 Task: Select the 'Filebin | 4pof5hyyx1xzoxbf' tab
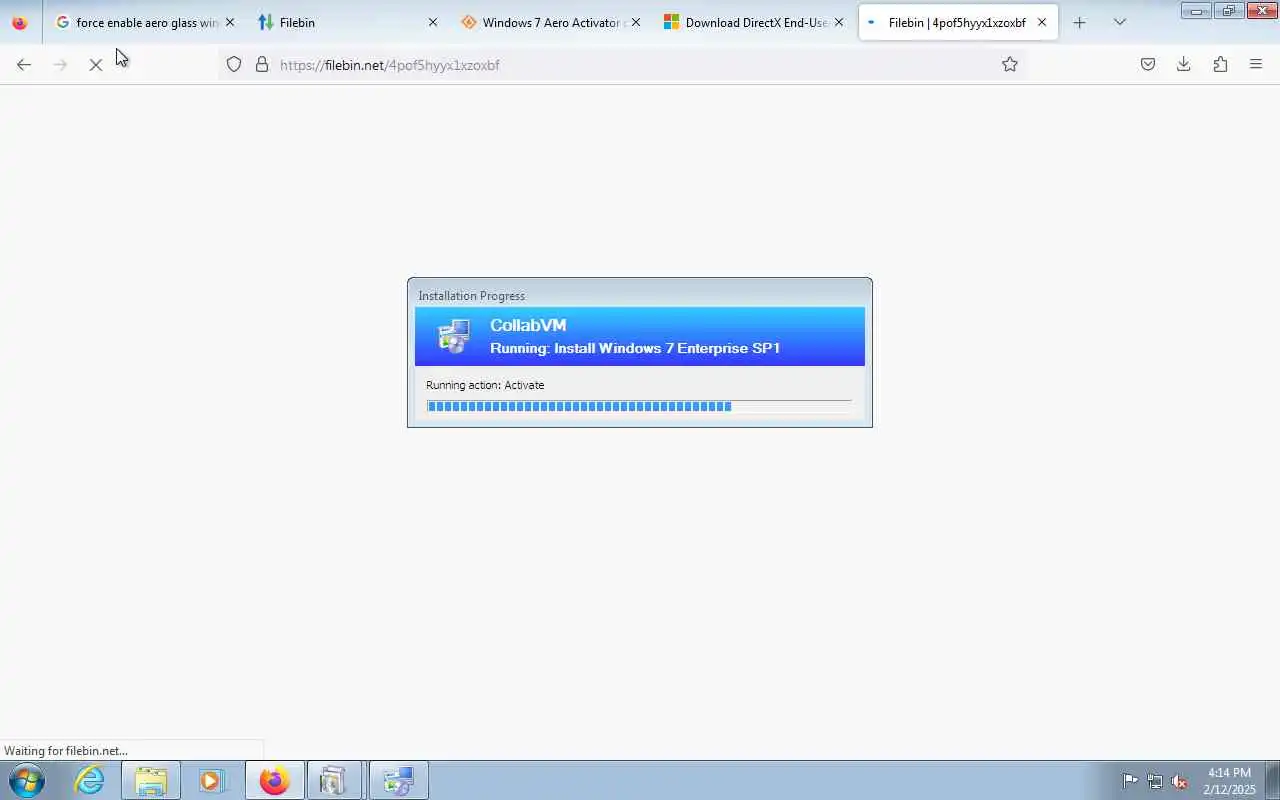click(x=957, y=22)
